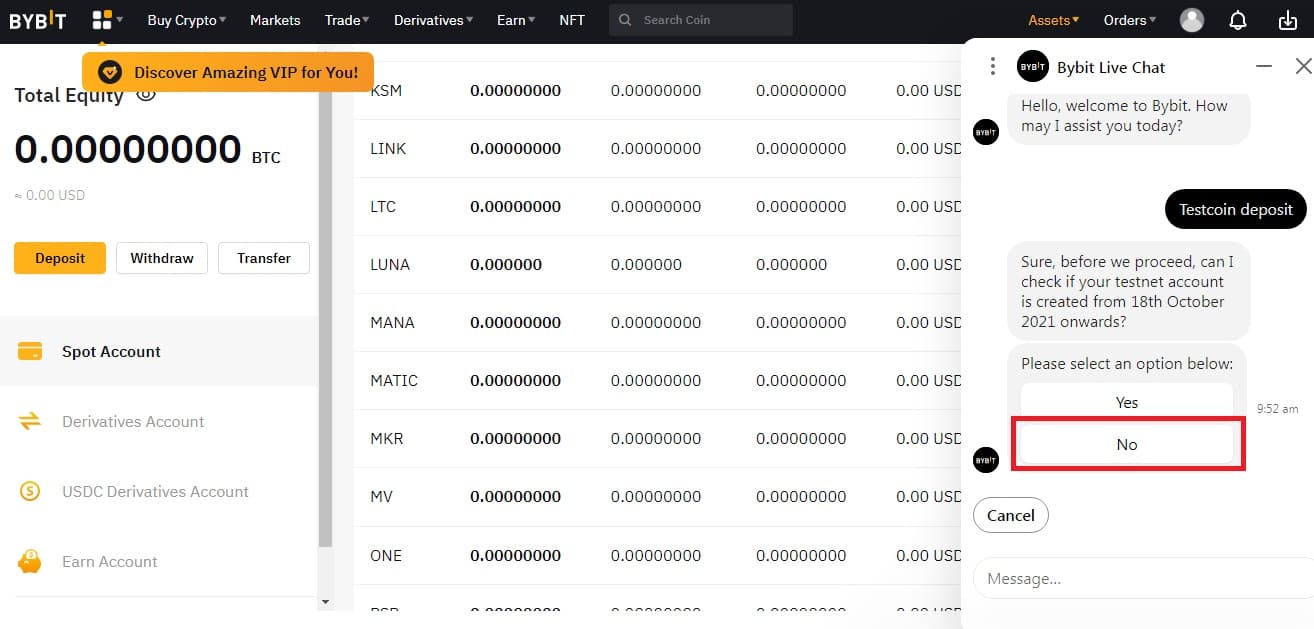This screenshot has width=1314, height=629.
Task: Click the VIP badge icon in banner
Action: [x=110, y=72]
